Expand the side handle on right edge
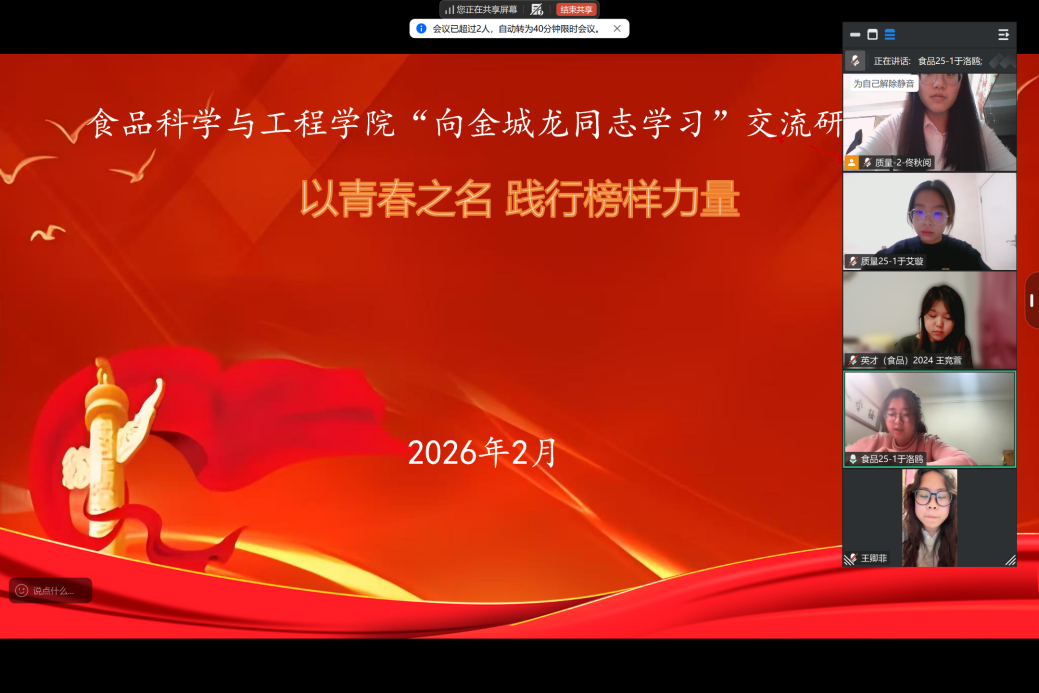The height and width of the screenshot is (693, 1039). coord(1031,300)
